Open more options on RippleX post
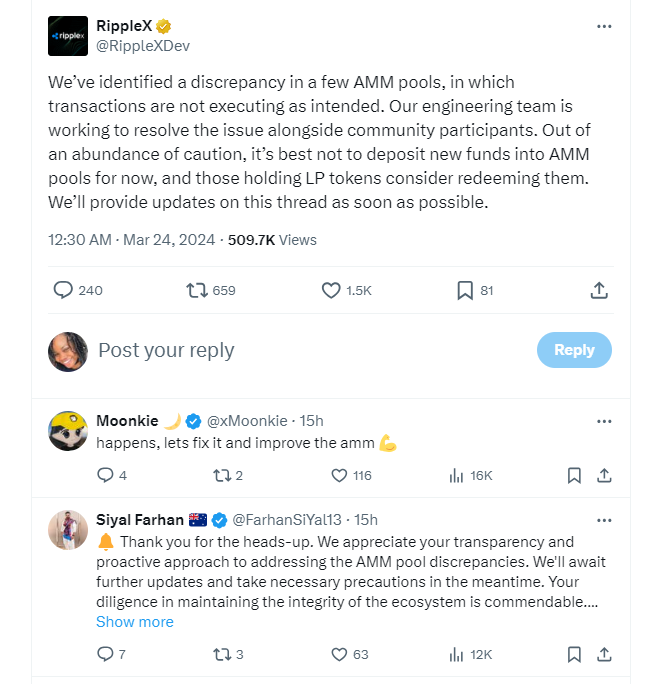This screenshot has width=649, height=684. tap(604, 26)
